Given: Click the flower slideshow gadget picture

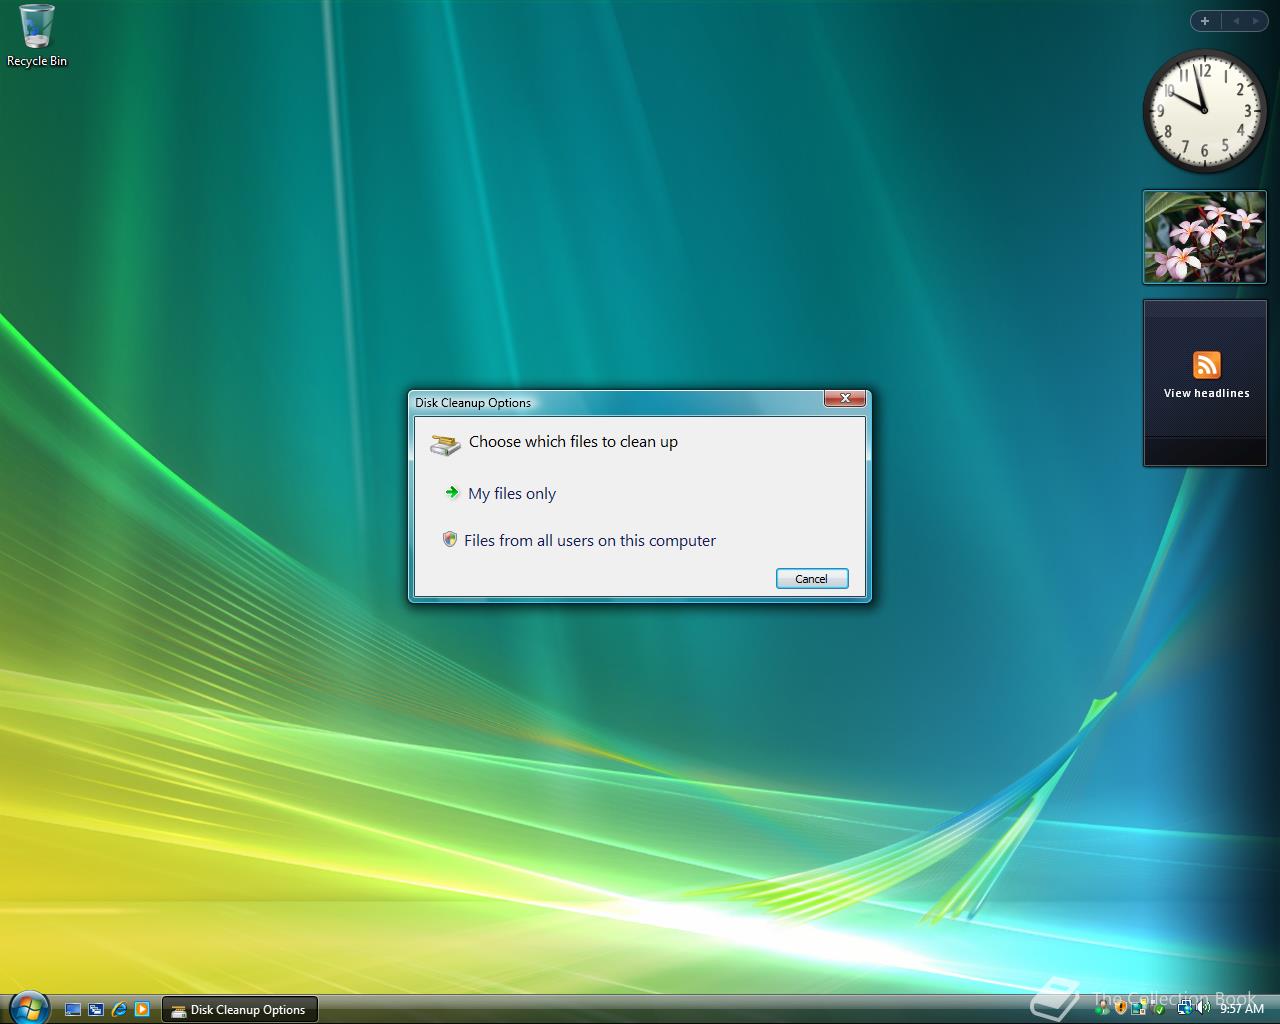Looking at the screenshot, I should [x=1204, y=237].
